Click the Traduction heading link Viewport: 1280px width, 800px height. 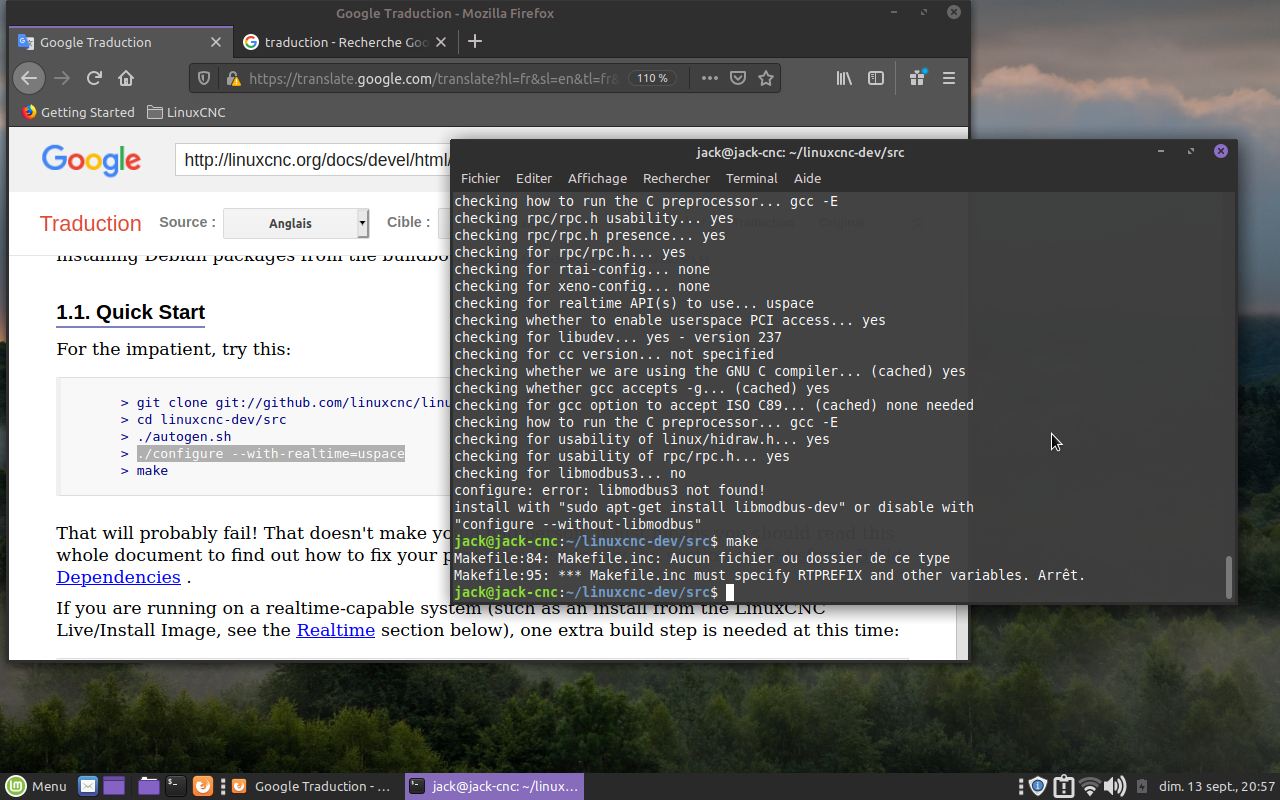[x=90, y=223]
